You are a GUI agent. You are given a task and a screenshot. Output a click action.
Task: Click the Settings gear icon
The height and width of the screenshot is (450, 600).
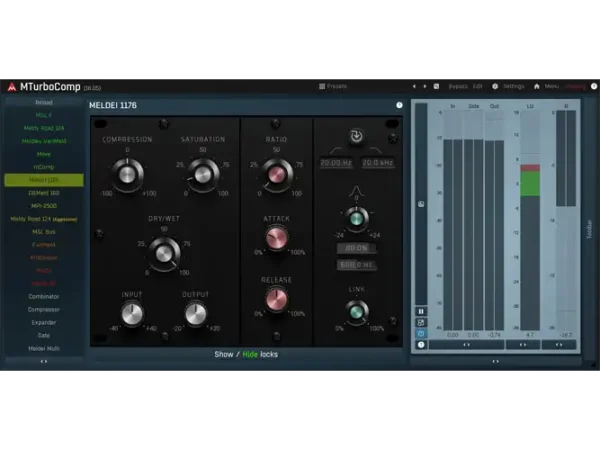click(495, 86)
